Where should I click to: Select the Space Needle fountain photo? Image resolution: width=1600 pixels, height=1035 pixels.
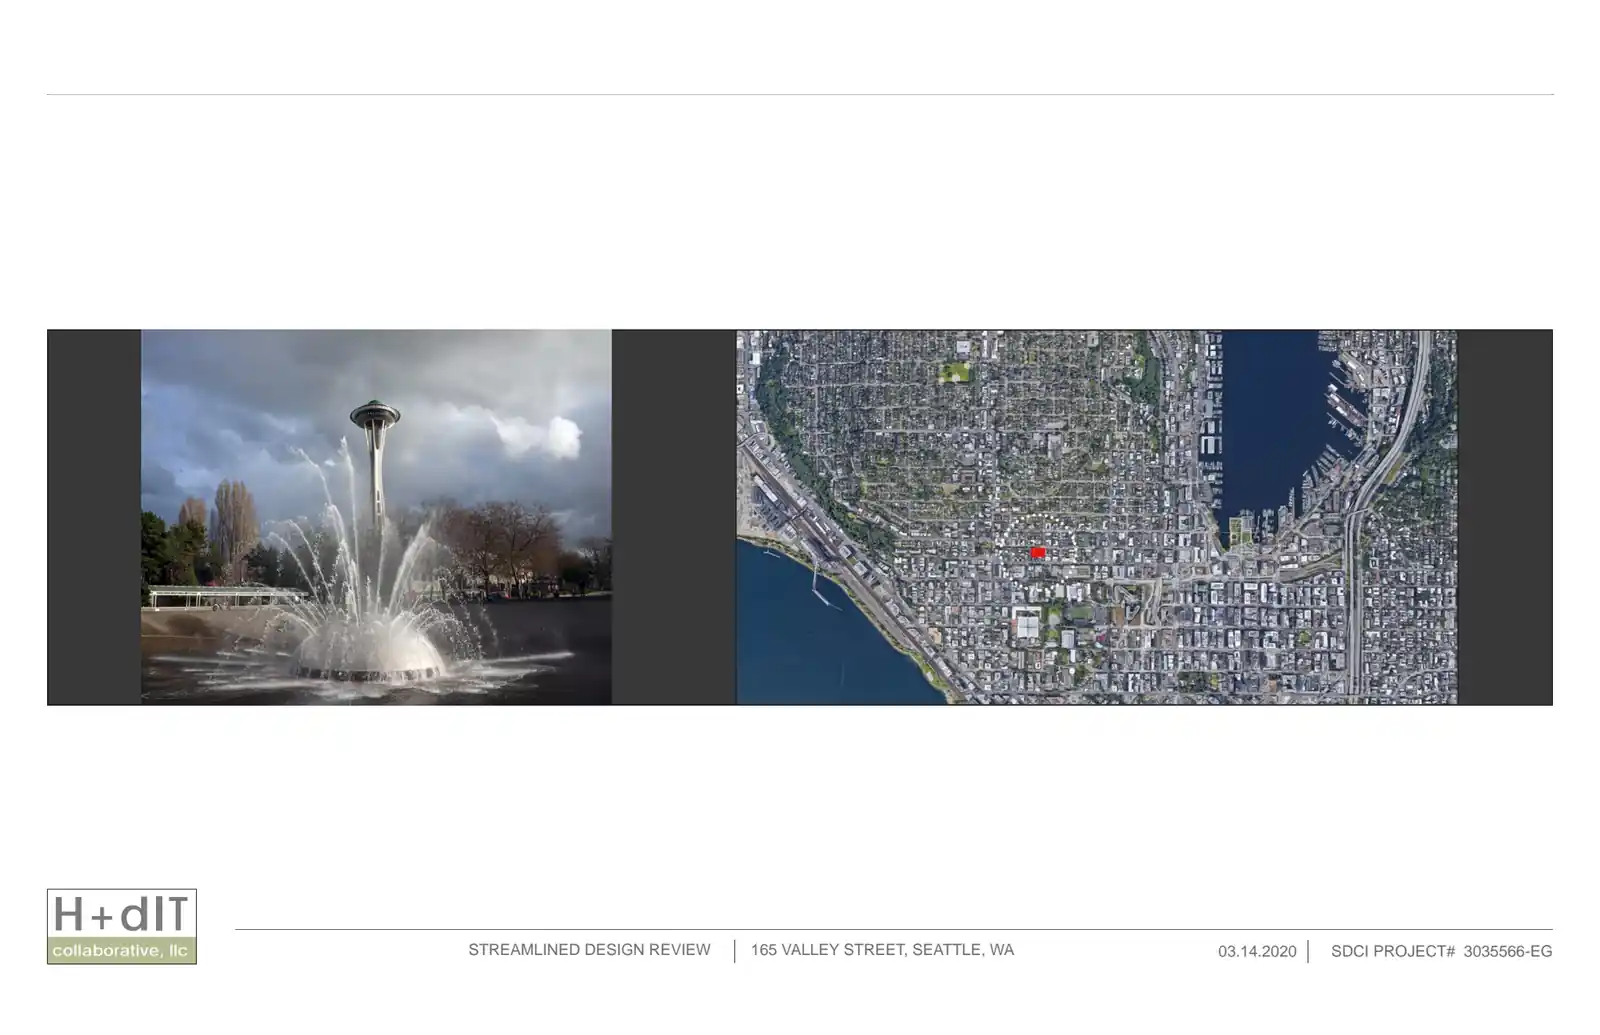pos(376,517)
